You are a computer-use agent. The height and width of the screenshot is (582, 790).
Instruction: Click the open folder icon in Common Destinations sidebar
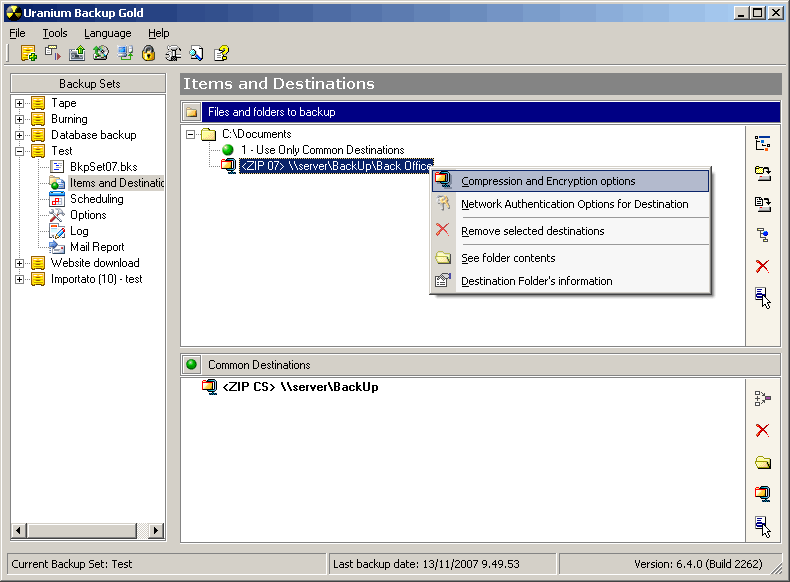coord(762,462)
